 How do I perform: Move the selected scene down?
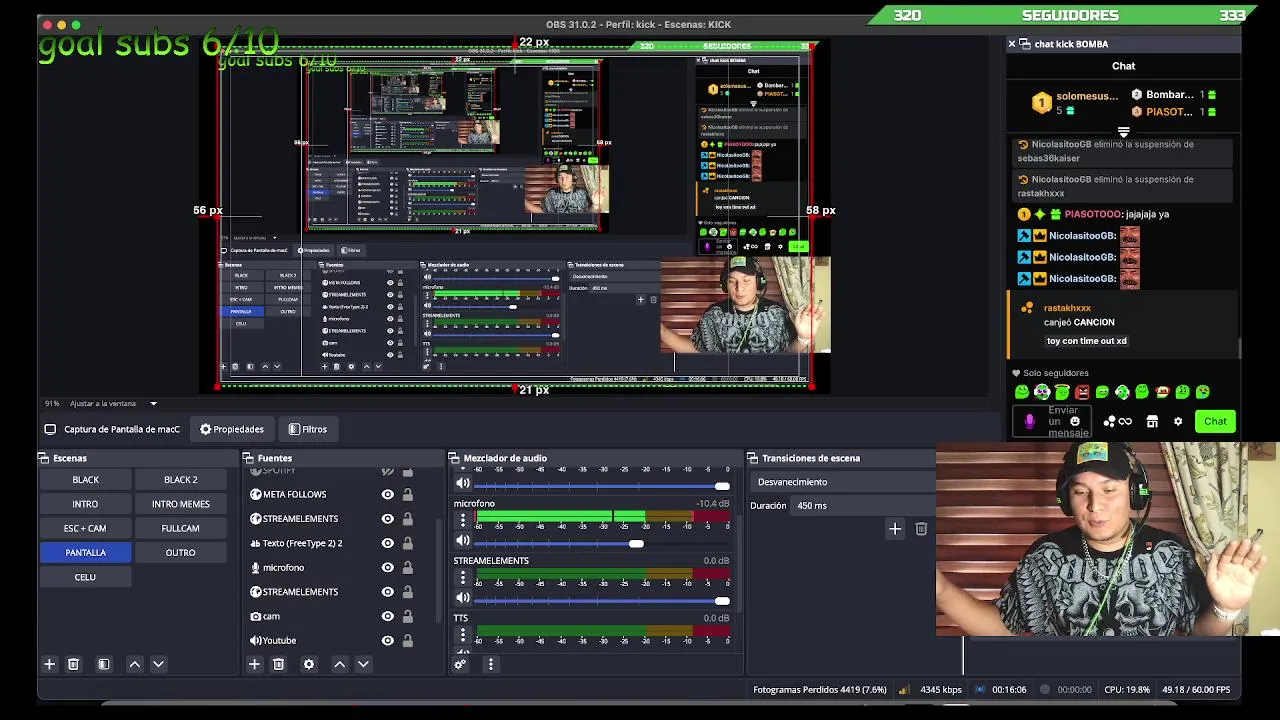point(158,664)
